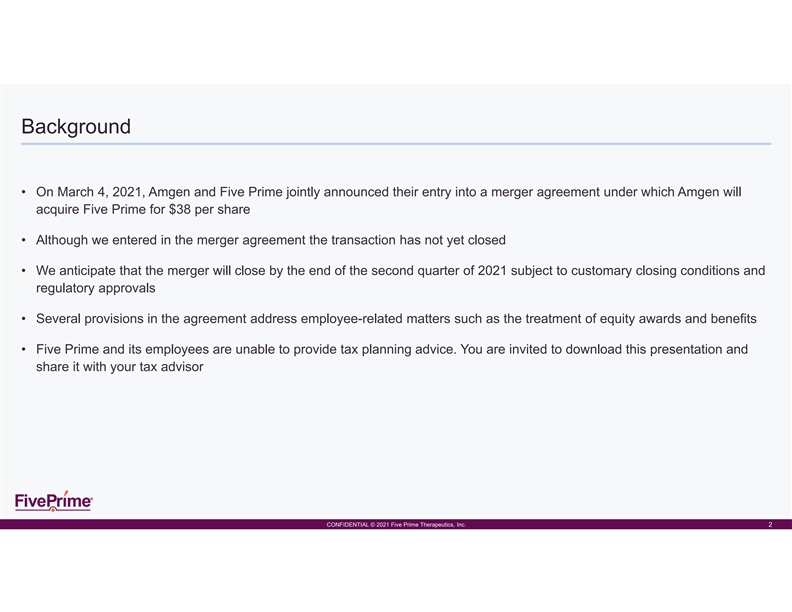The width and height of the screenshot is (792, 612).
Task: Click the CONFIDENTIAL copyright footer text
Action: [x=396, y=524]
